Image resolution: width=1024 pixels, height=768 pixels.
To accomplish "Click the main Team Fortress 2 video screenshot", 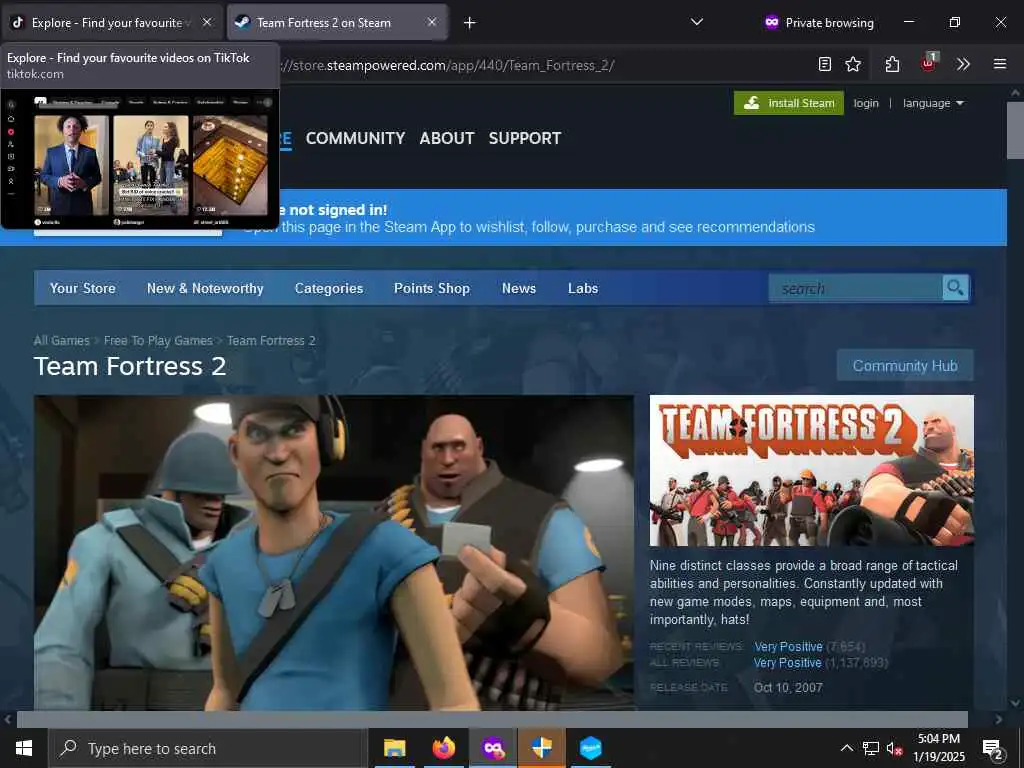I will coord(334,552).
